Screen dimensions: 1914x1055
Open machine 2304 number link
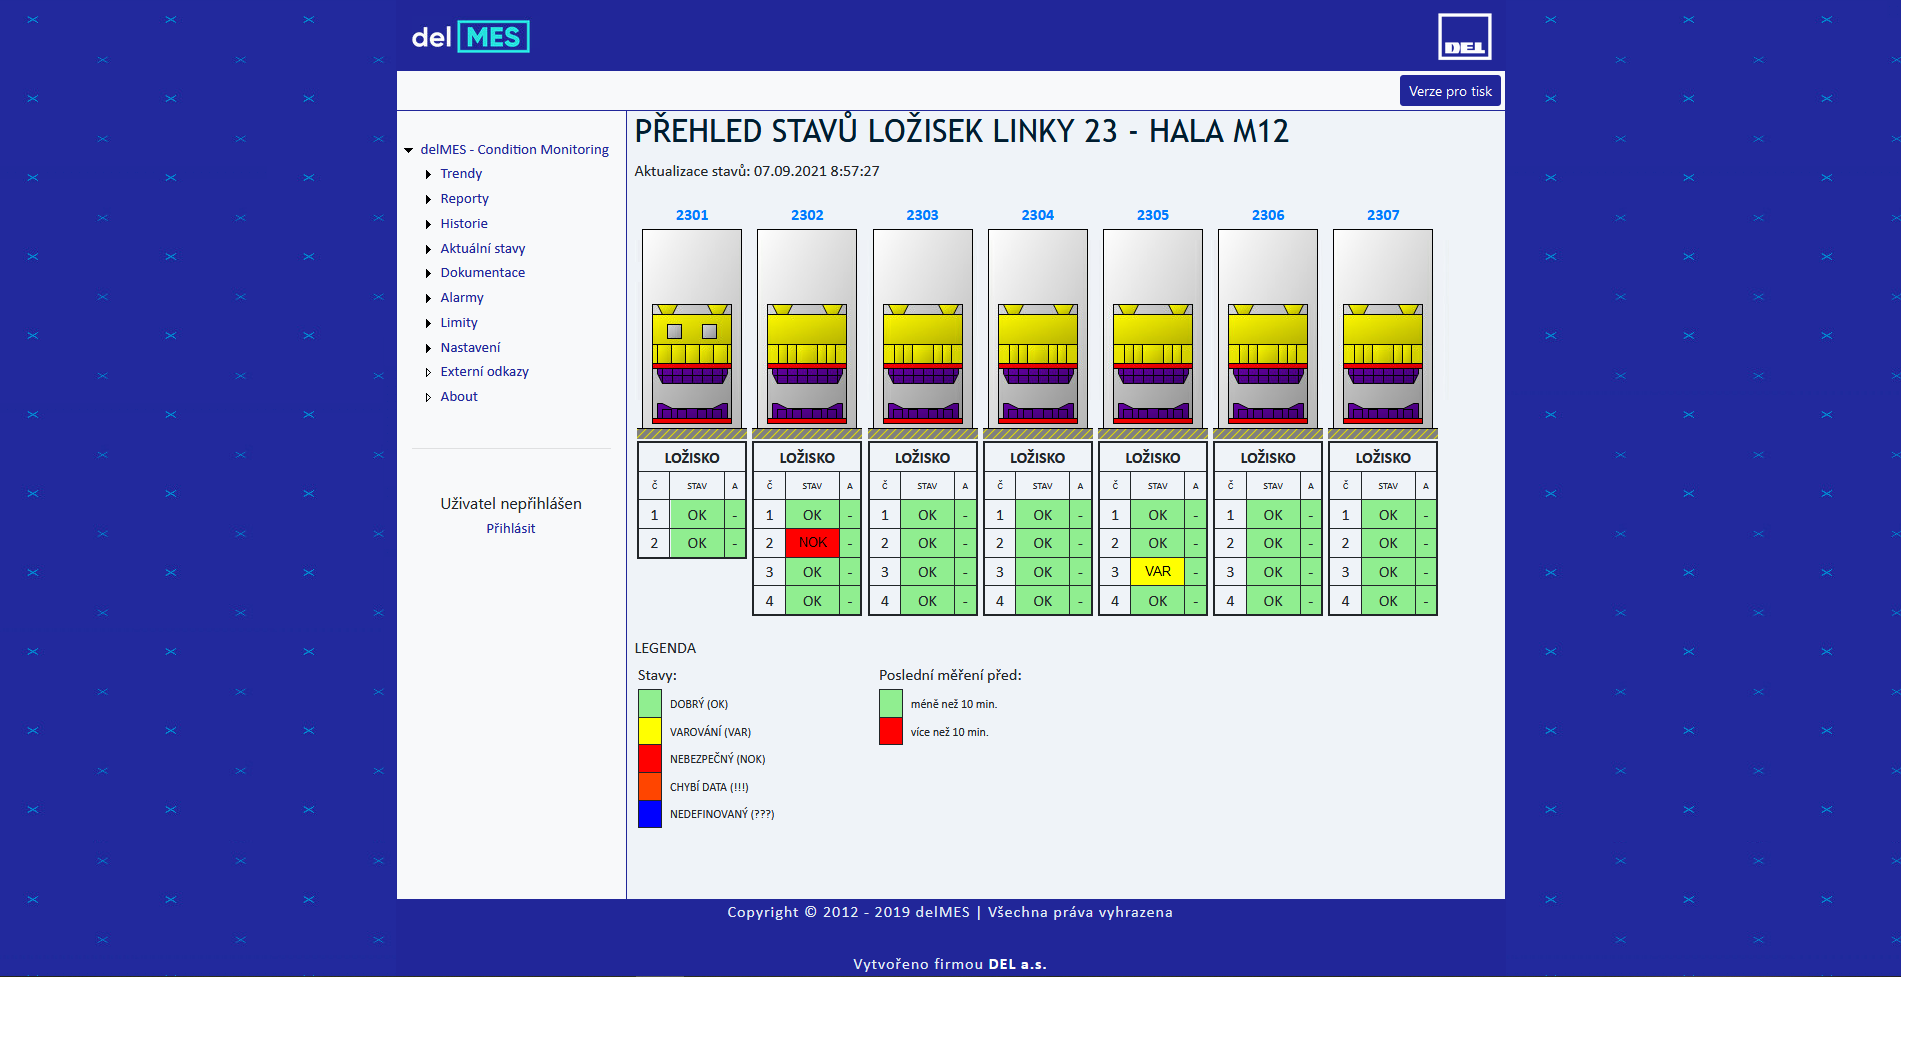point(1037,215)
